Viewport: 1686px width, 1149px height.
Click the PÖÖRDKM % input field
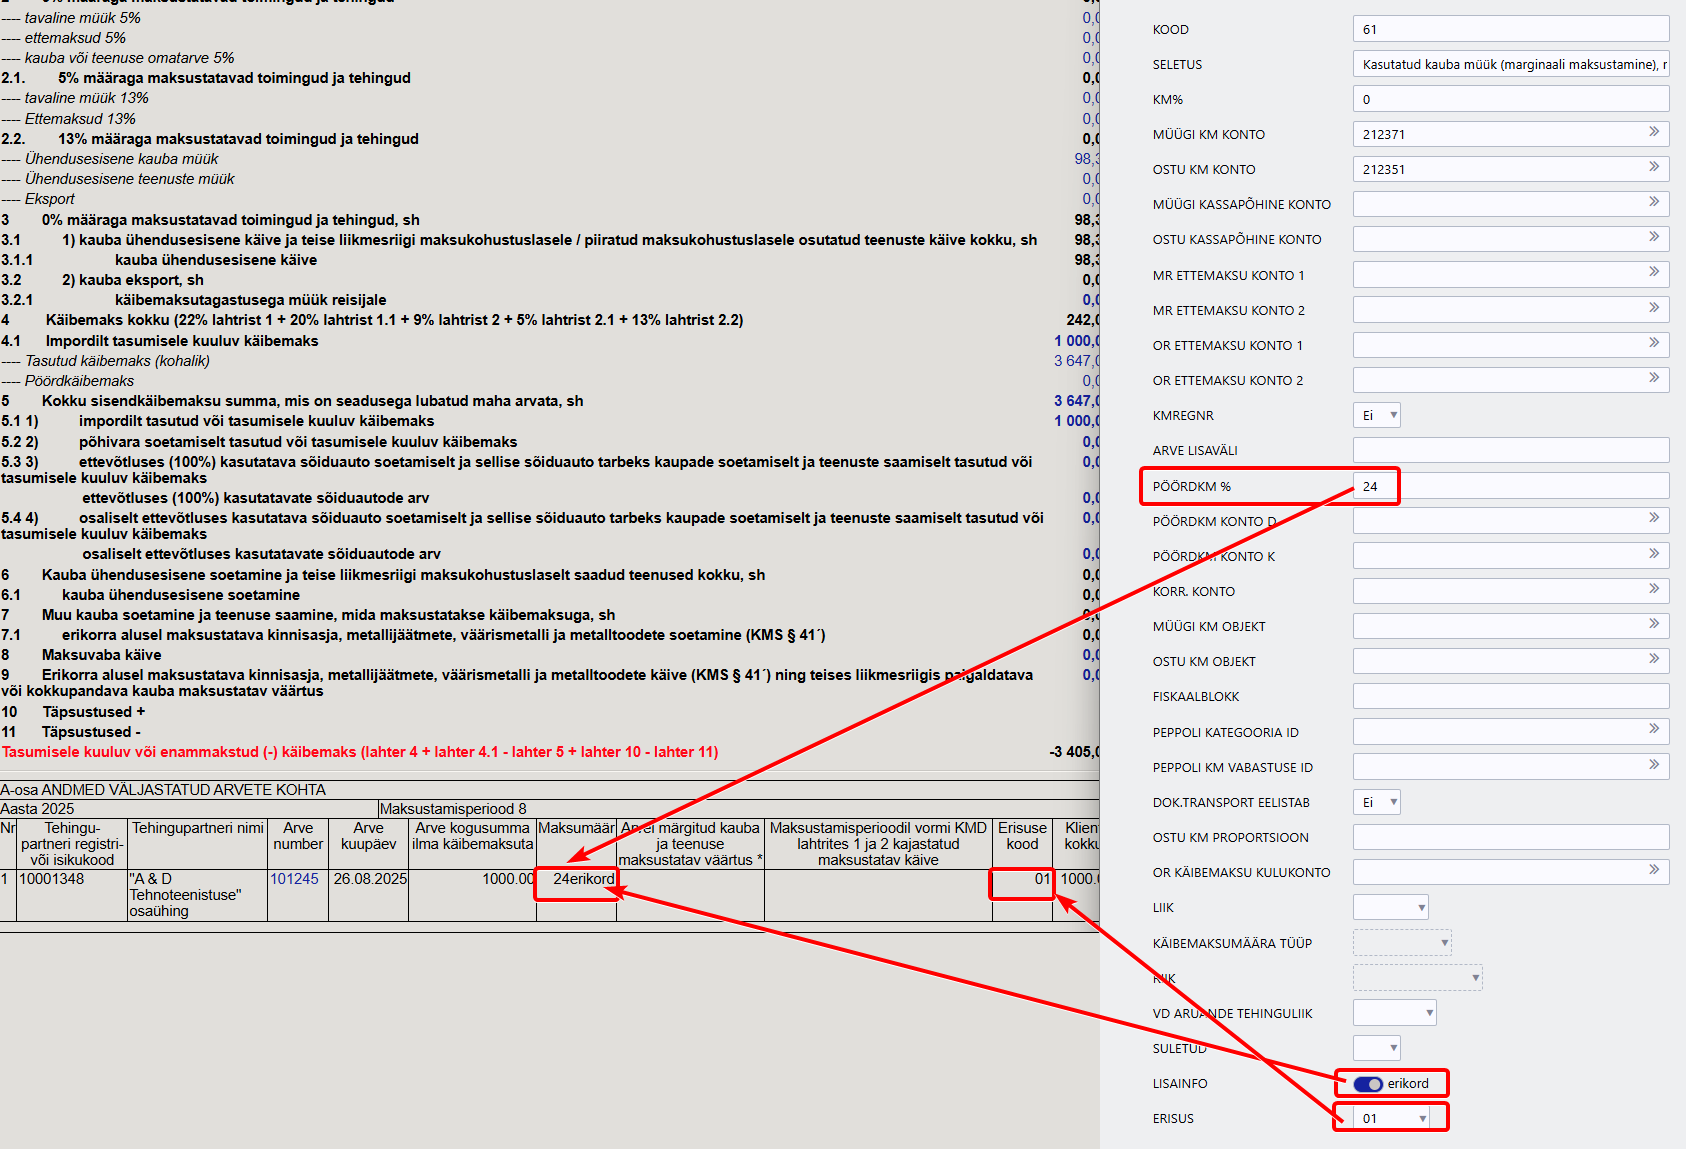click(x=1511, y=486)
